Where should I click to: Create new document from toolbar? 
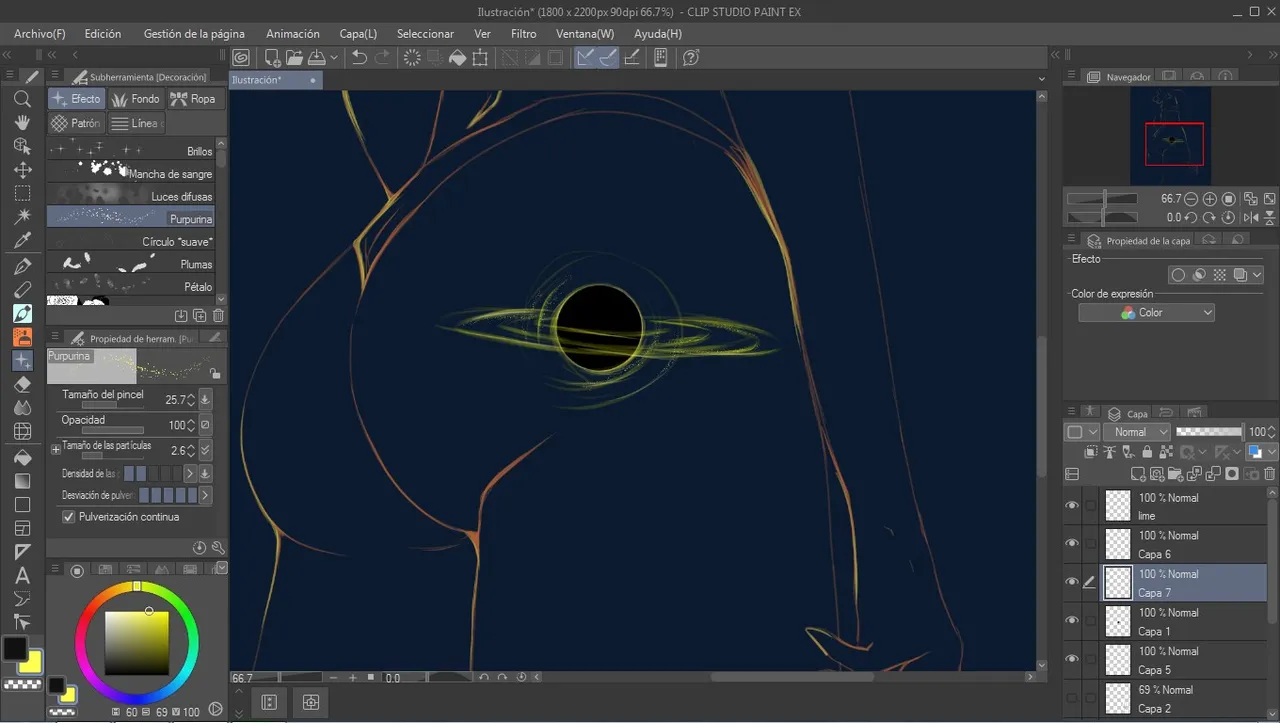coord(271,58)
